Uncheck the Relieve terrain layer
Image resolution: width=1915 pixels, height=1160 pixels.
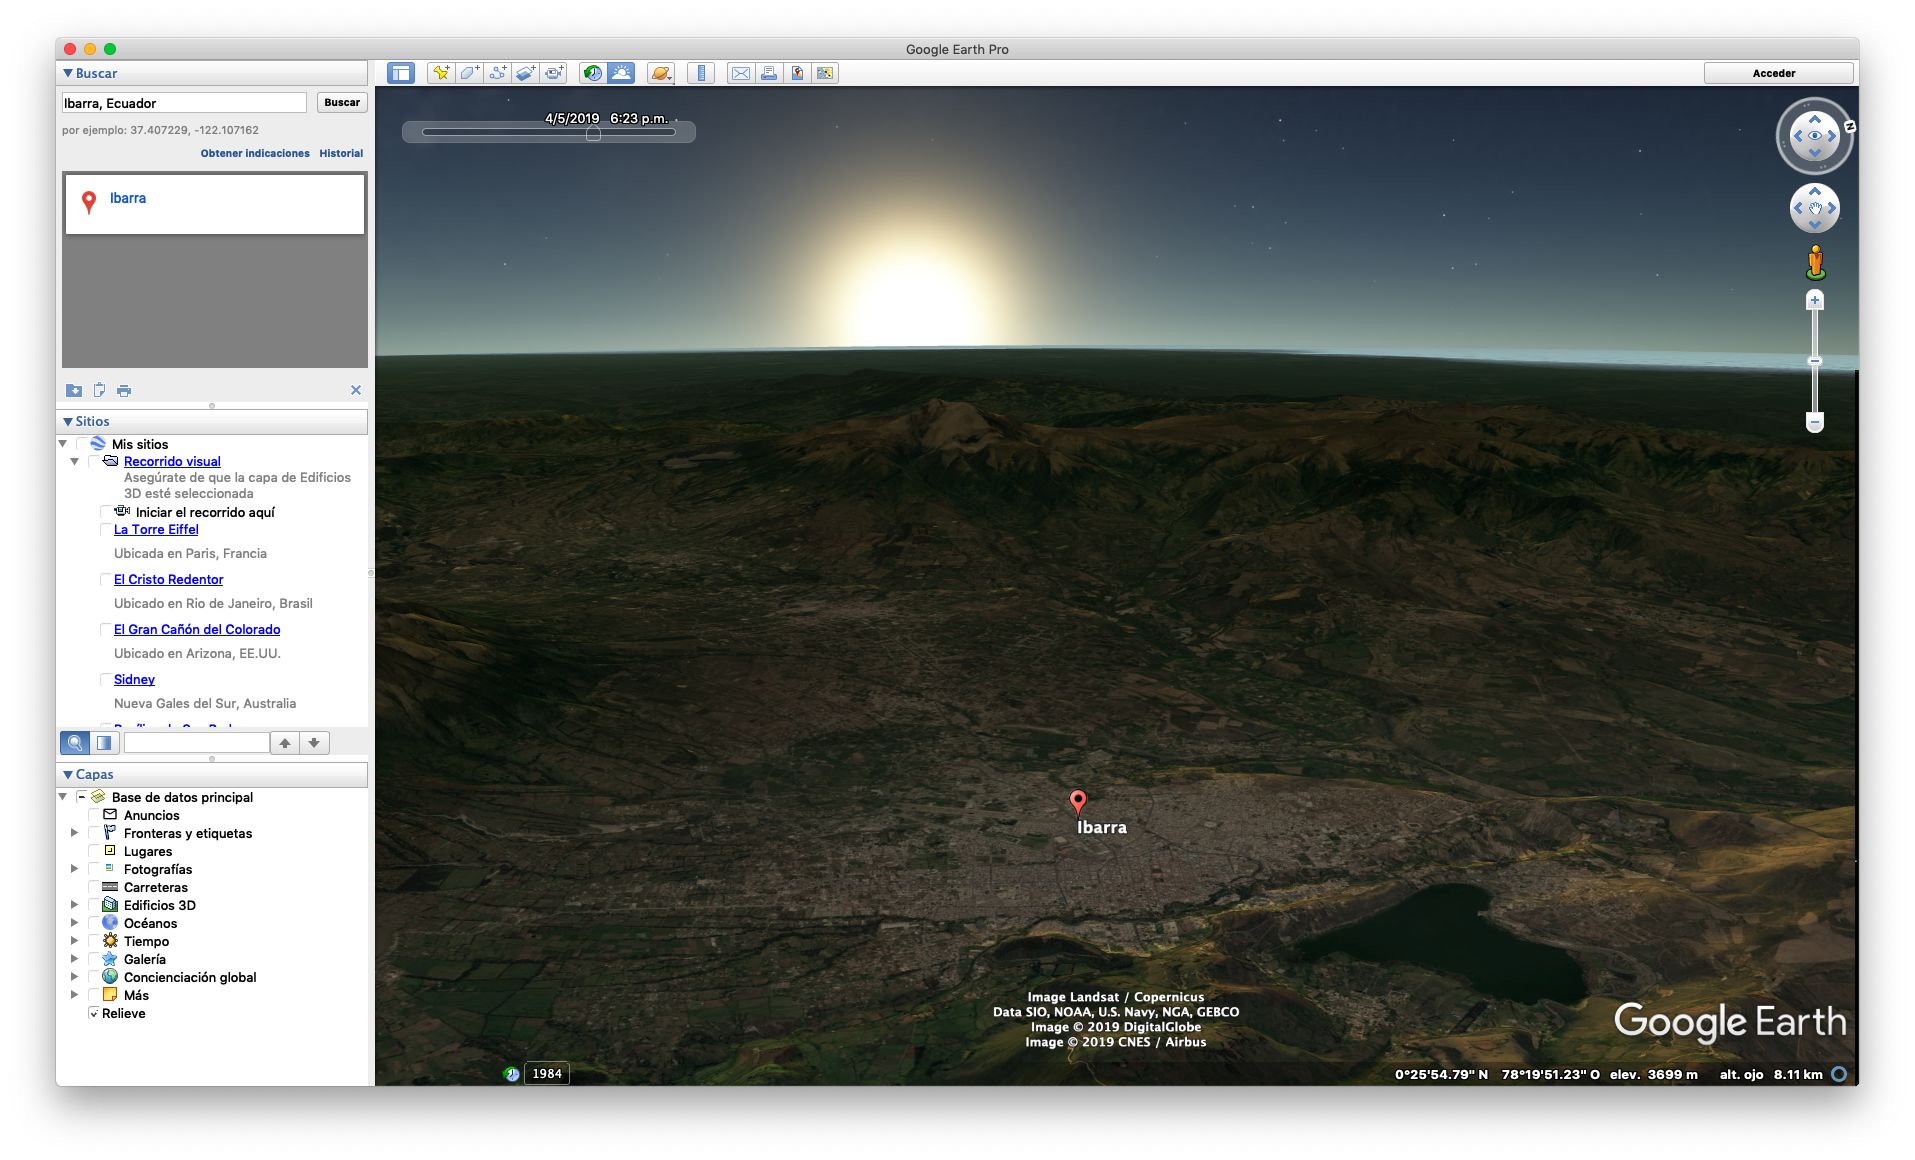coord(94,1013)
